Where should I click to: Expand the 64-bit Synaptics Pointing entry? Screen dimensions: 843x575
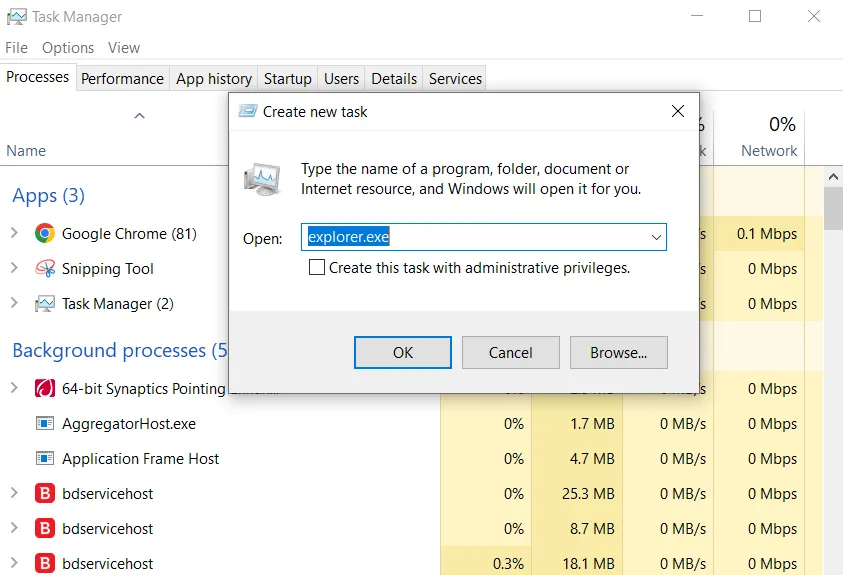click(x=15, y=387)
